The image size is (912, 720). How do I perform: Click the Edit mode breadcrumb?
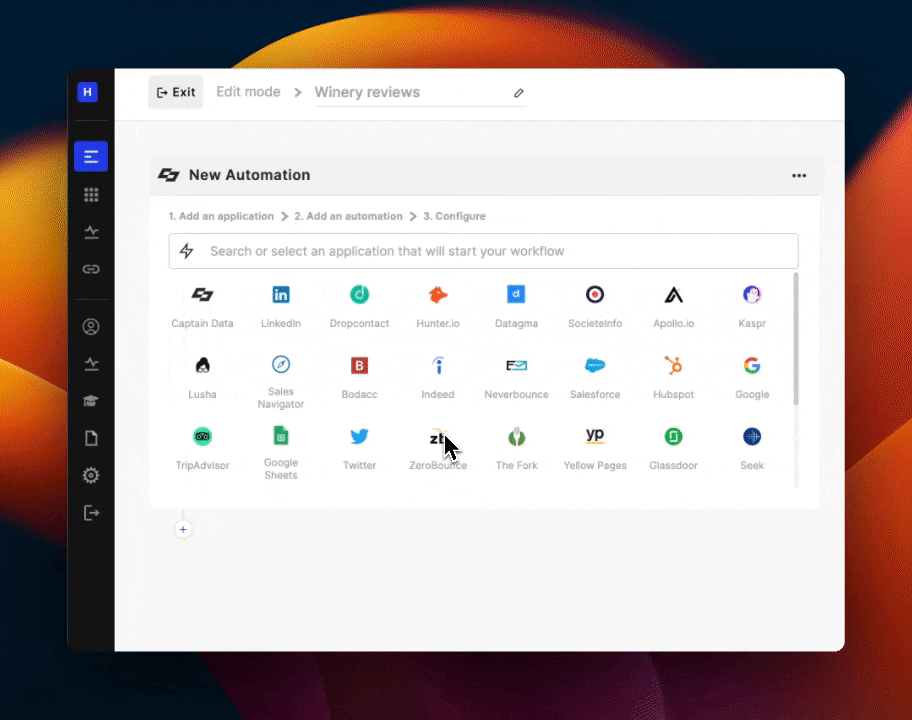[x=248, y=92]
